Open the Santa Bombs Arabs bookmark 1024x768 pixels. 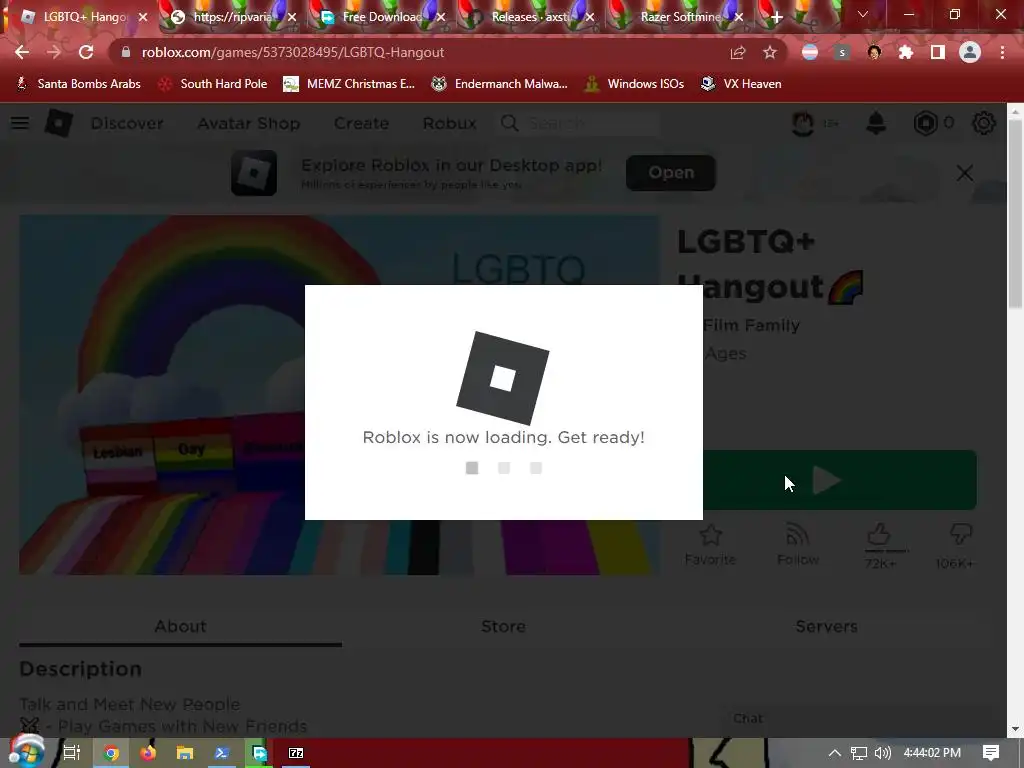click(78, 84)
